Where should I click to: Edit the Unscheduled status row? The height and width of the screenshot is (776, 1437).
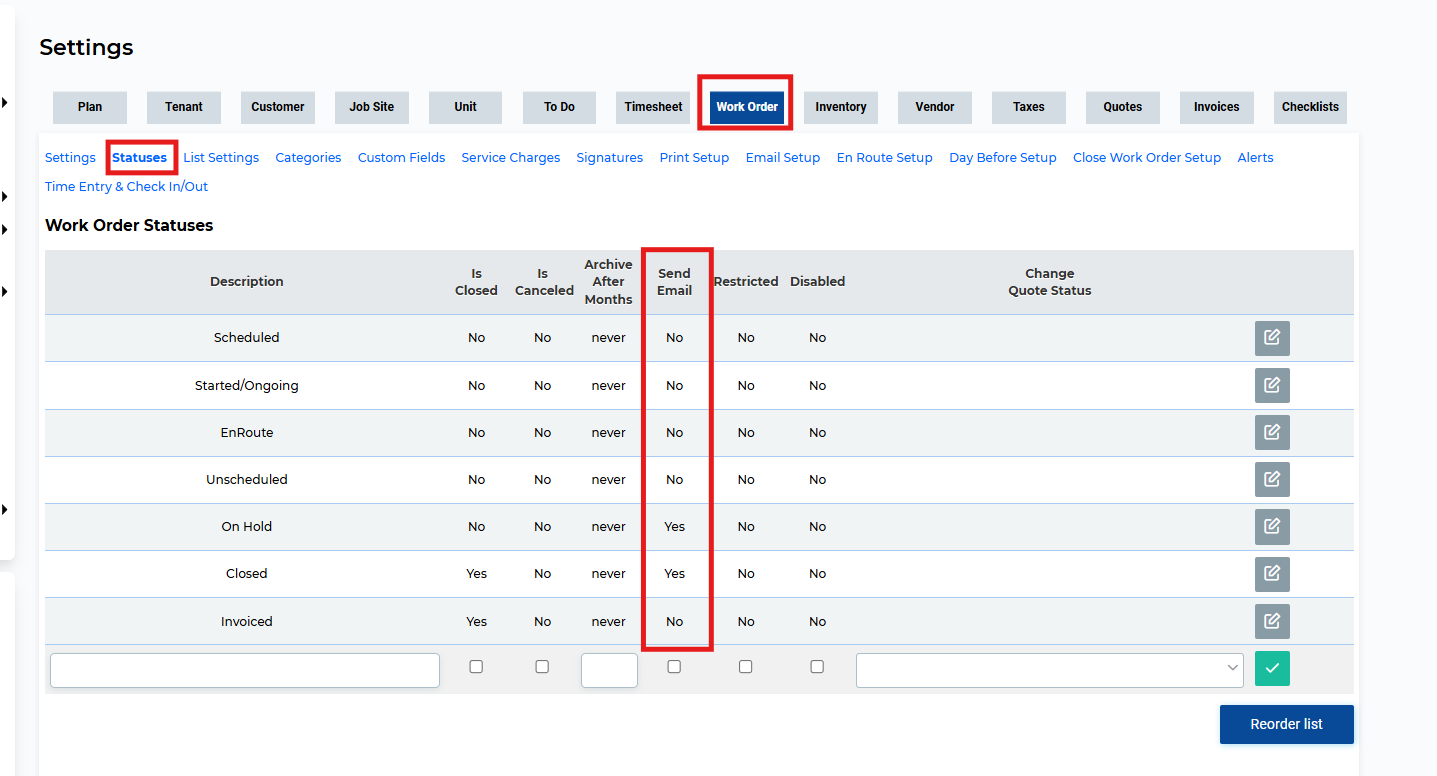pos(1272,479)
